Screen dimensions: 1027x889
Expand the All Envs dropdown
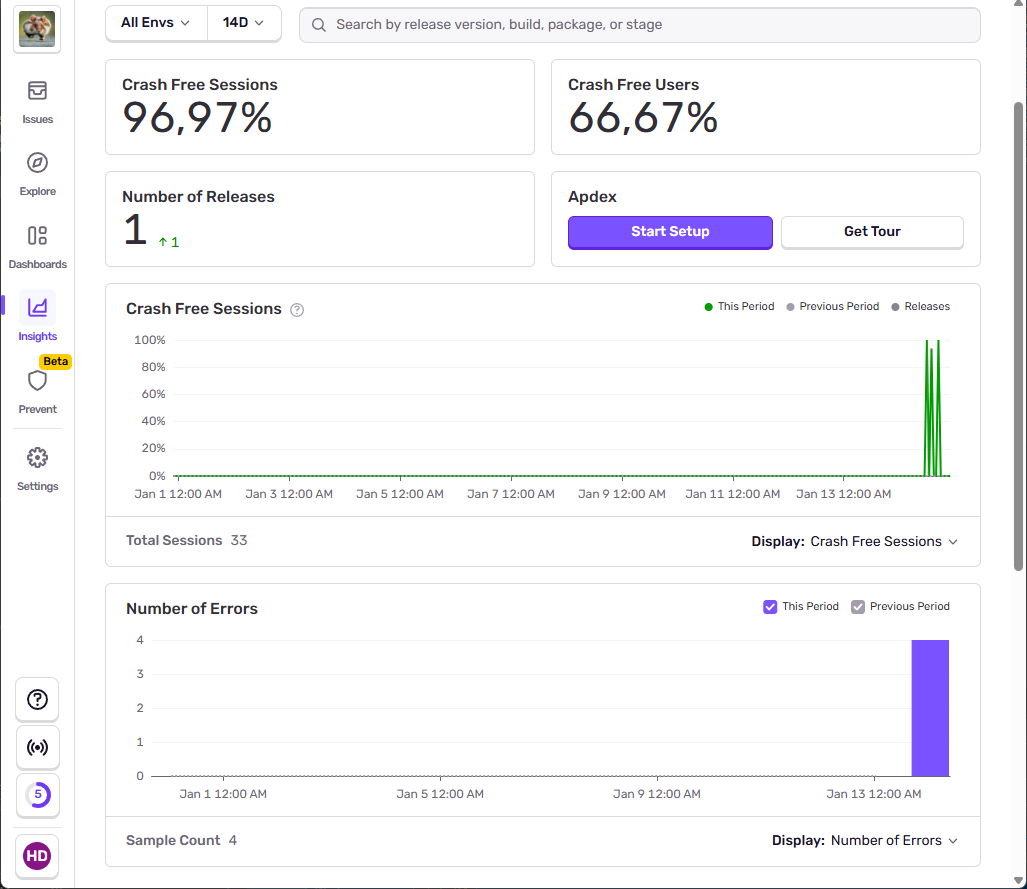click(x=156, y=23)
